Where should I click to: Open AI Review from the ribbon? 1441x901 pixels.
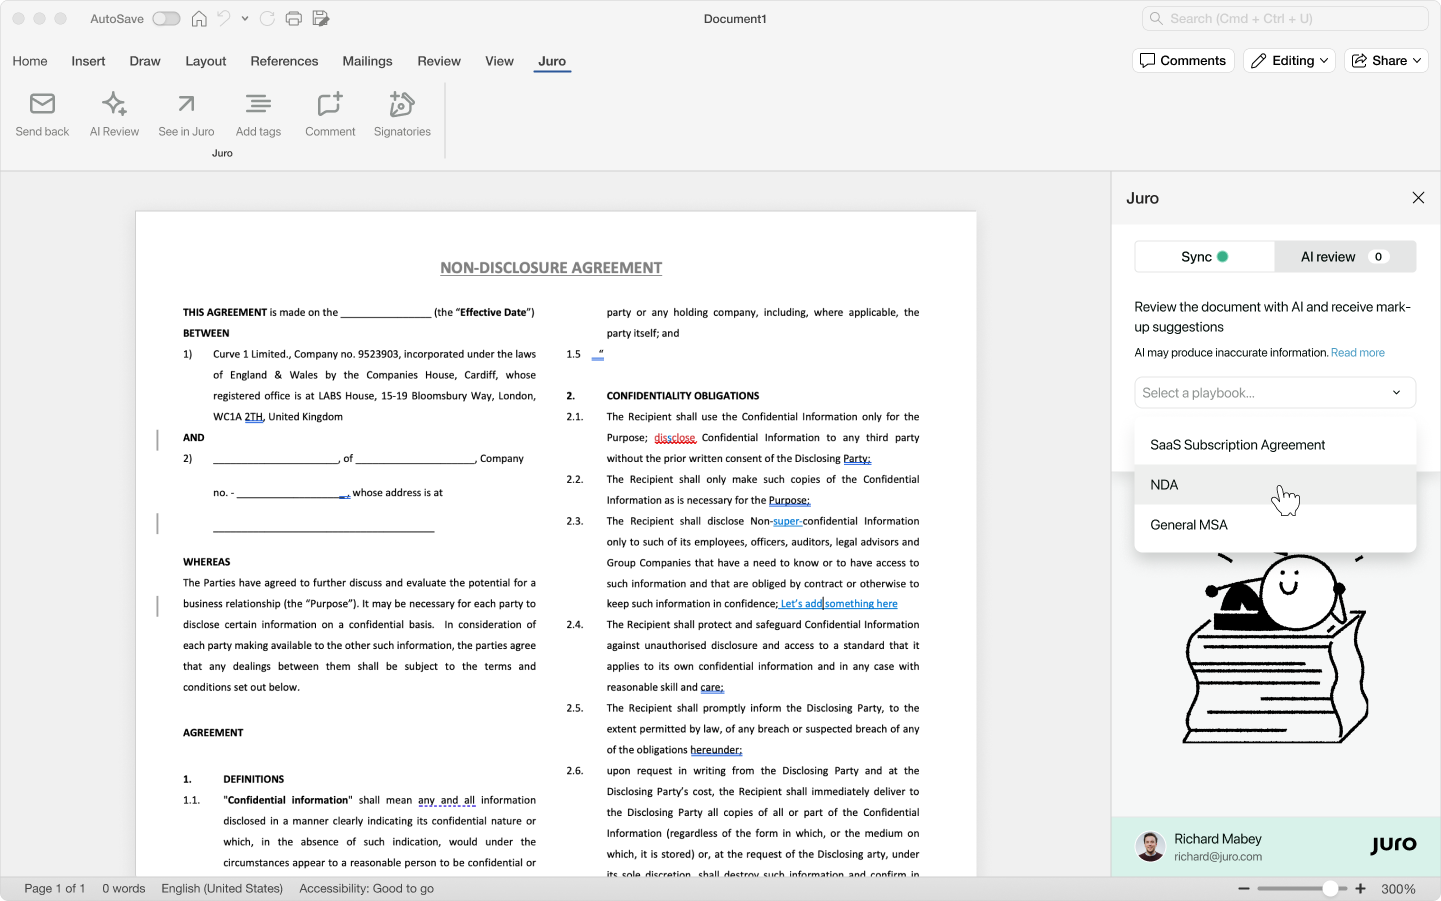(114, 104)
